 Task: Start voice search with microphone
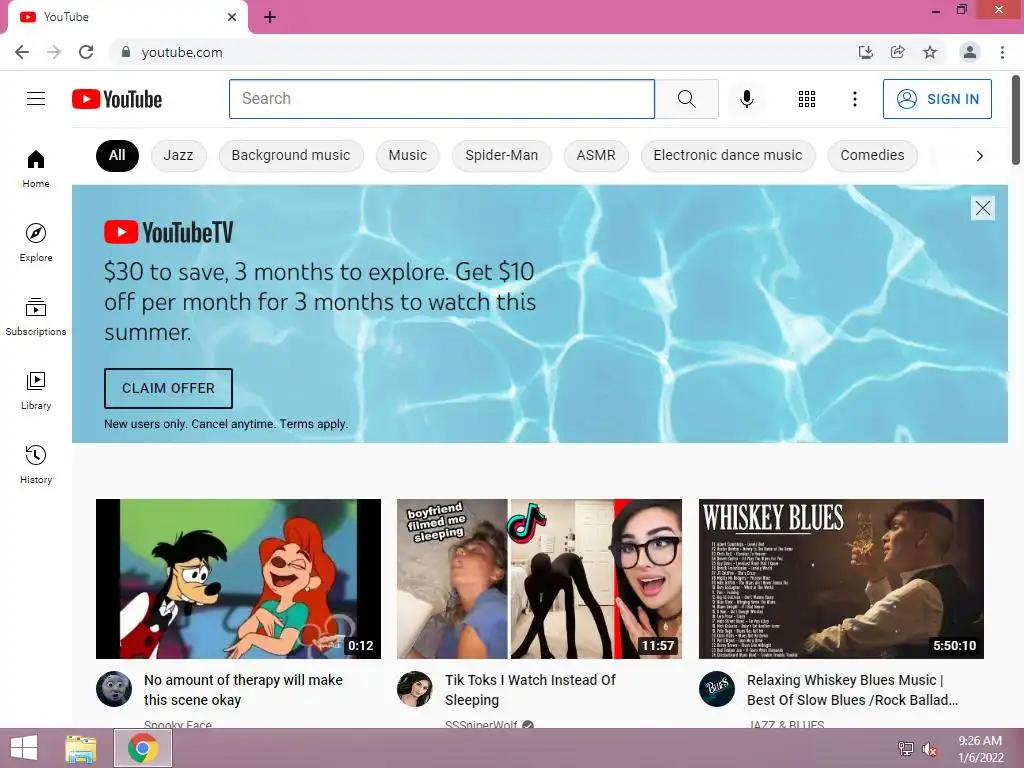(x=746, y=99)
